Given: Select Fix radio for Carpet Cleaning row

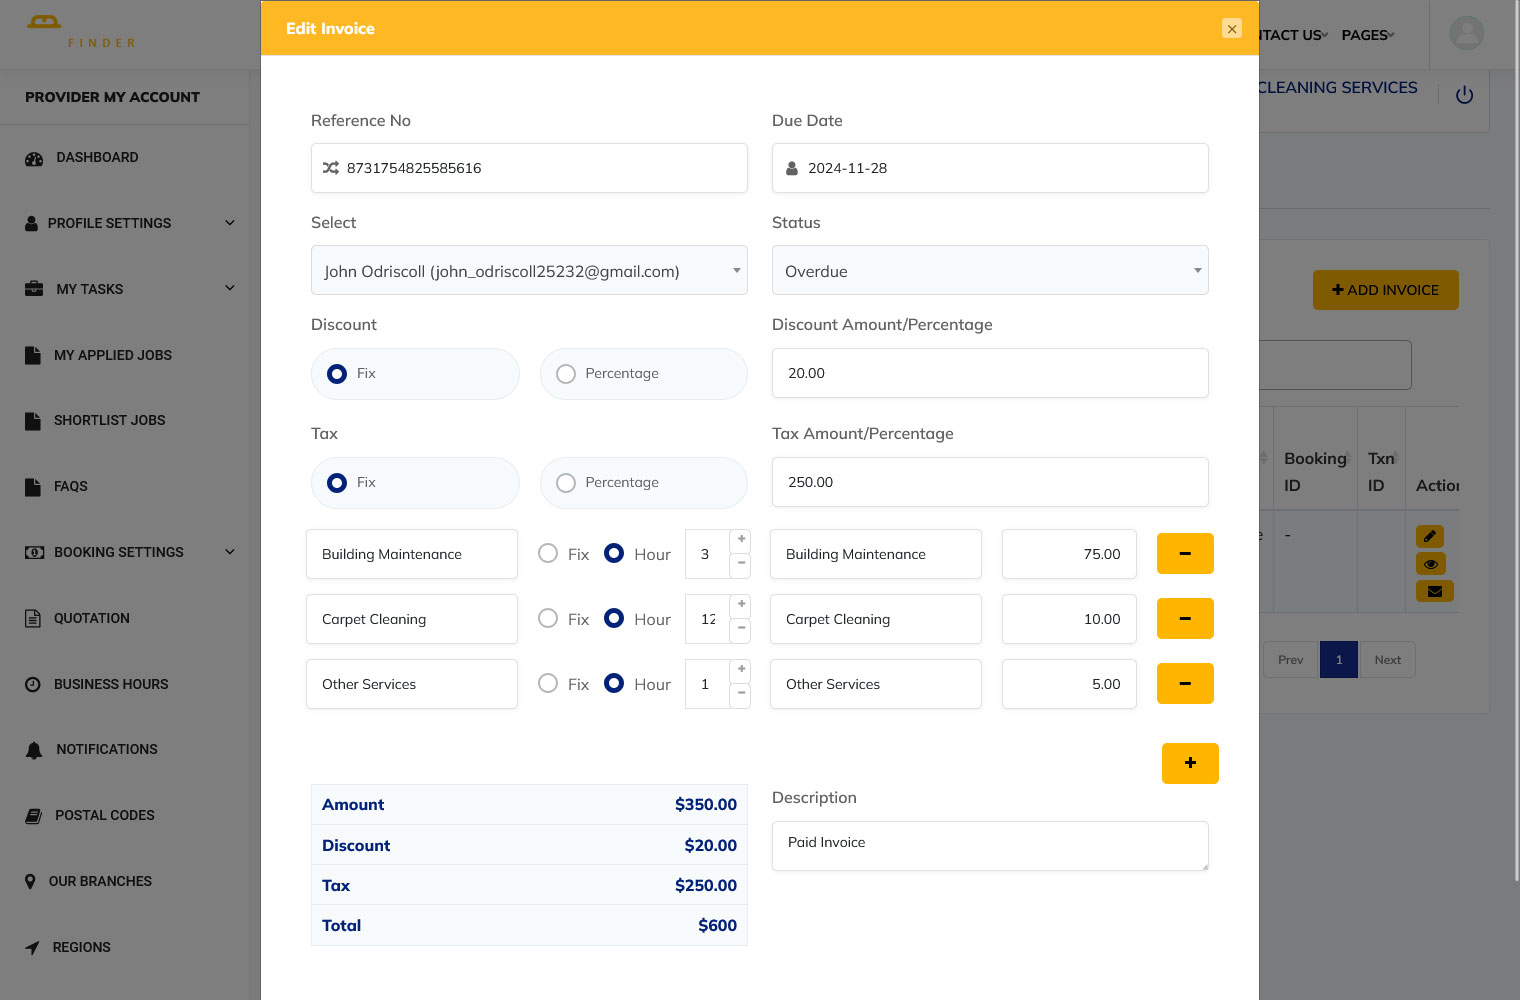Looking at the screenshot, I should point(548,619).
